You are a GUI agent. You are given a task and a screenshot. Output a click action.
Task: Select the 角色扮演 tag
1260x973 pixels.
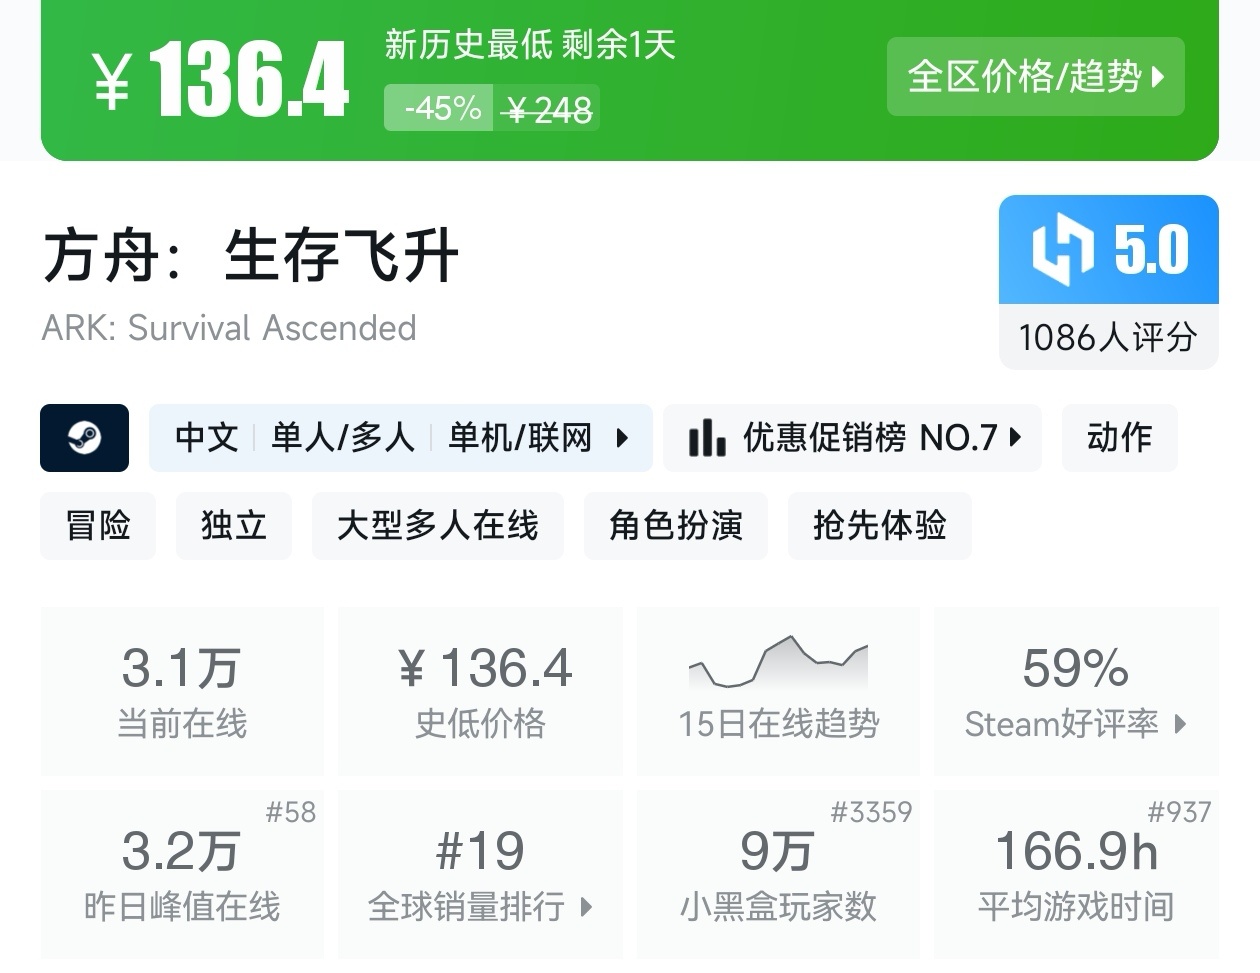(676, 525)
